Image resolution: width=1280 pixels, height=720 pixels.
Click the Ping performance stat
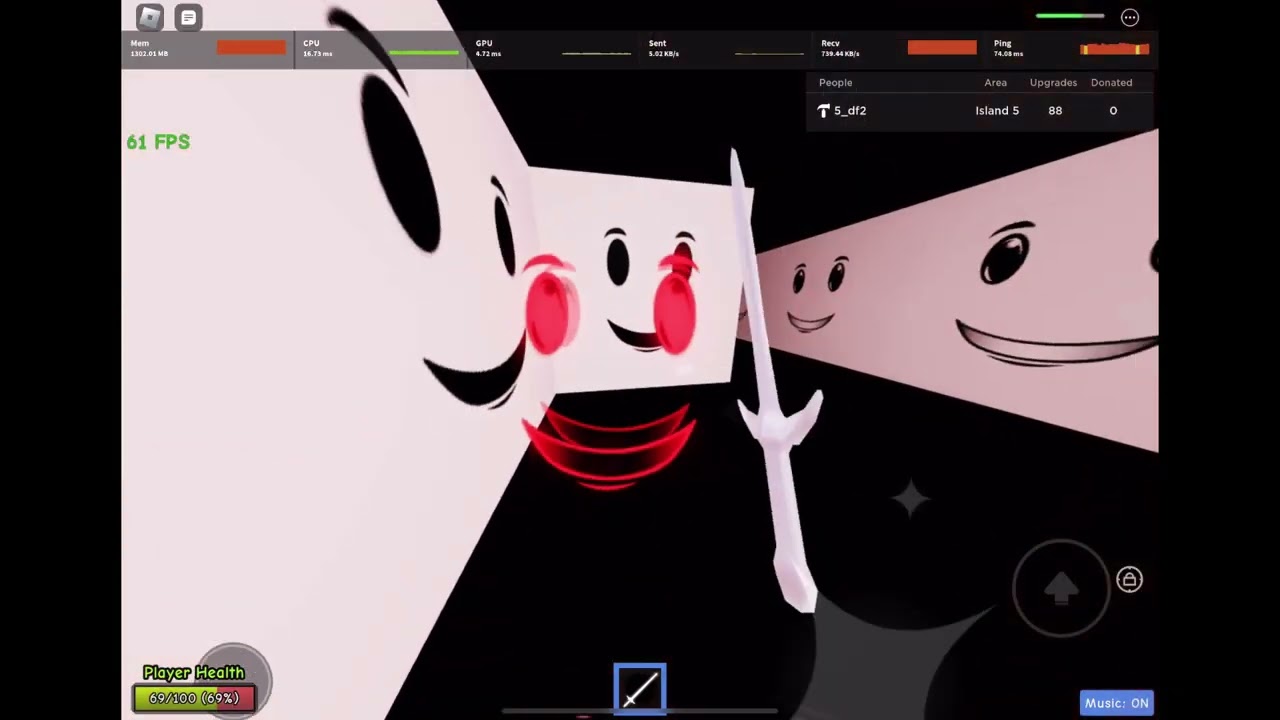1072,48
